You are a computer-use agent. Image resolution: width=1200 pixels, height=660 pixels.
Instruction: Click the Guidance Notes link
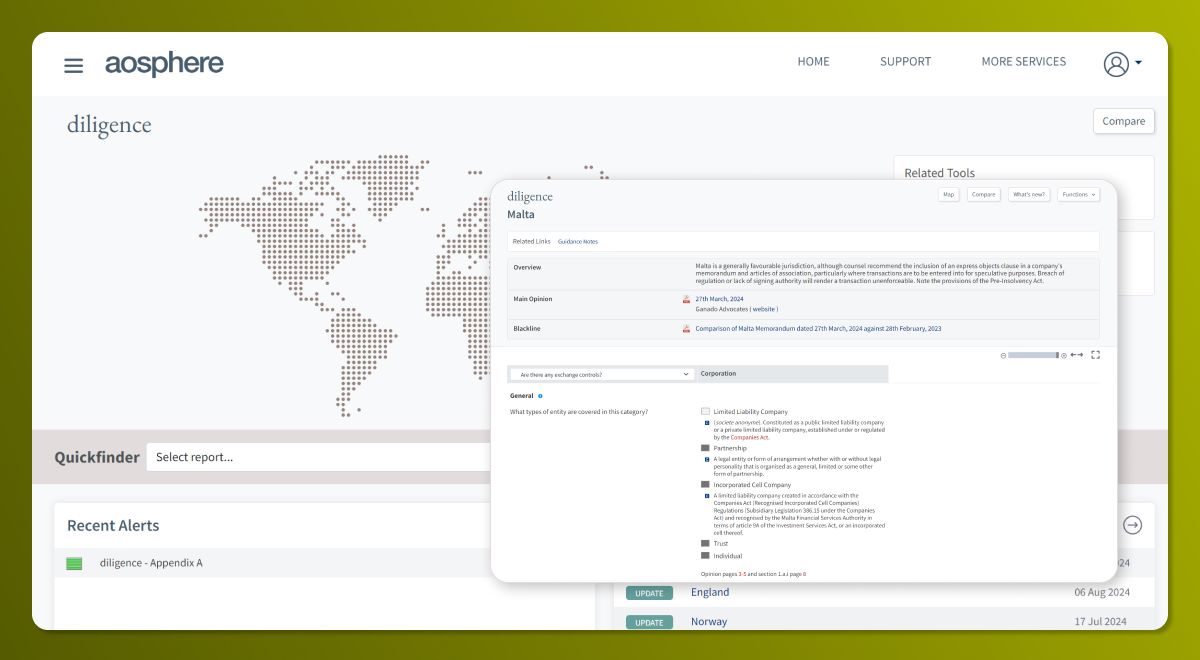[x=578, y=242]
